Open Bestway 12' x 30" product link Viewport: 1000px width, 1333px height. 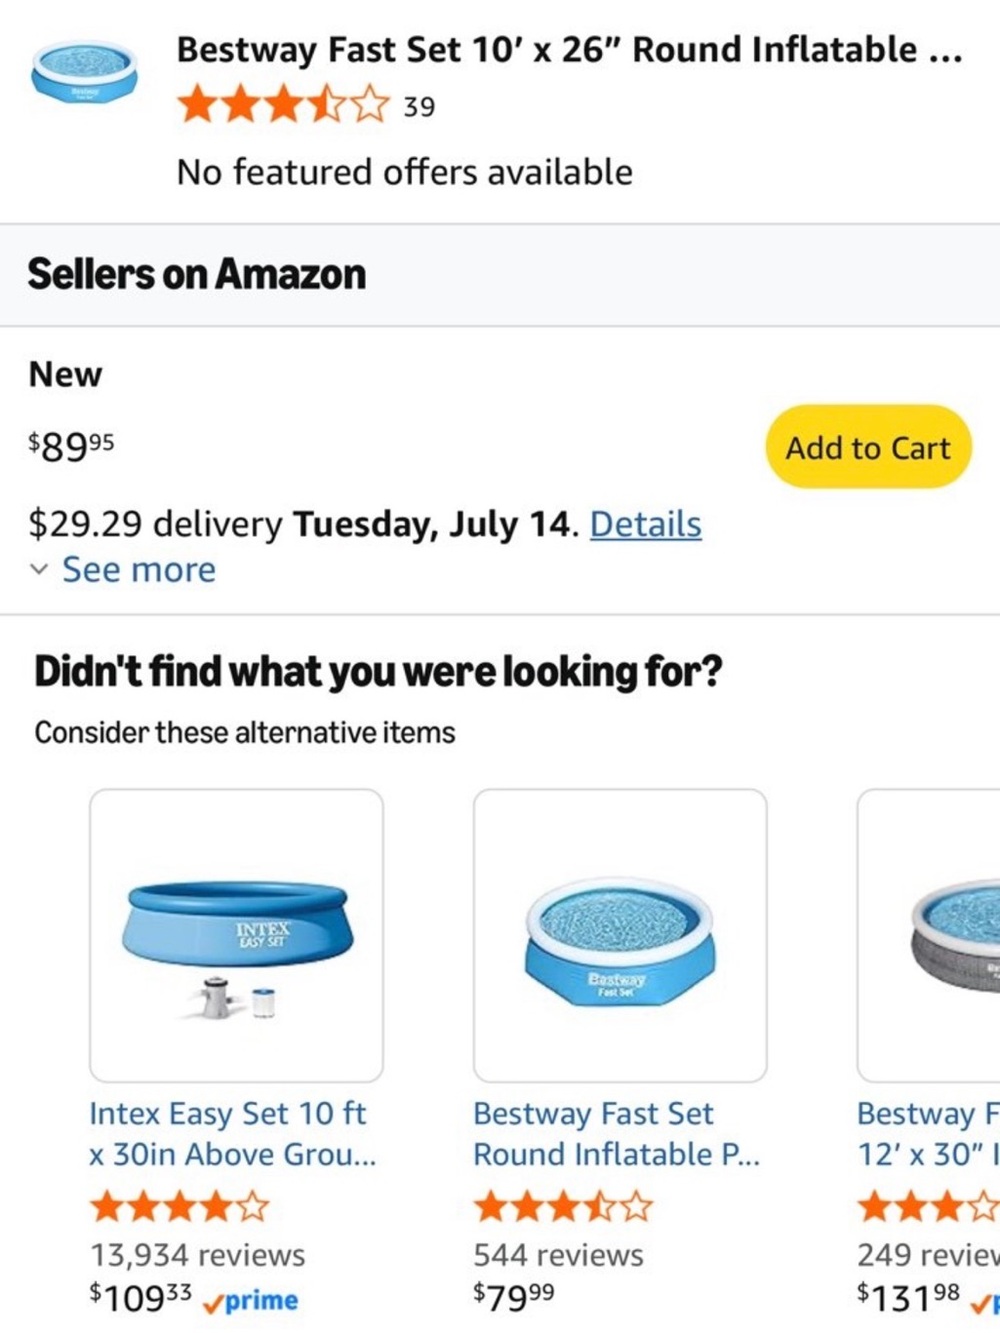[x=928, y=1134]
